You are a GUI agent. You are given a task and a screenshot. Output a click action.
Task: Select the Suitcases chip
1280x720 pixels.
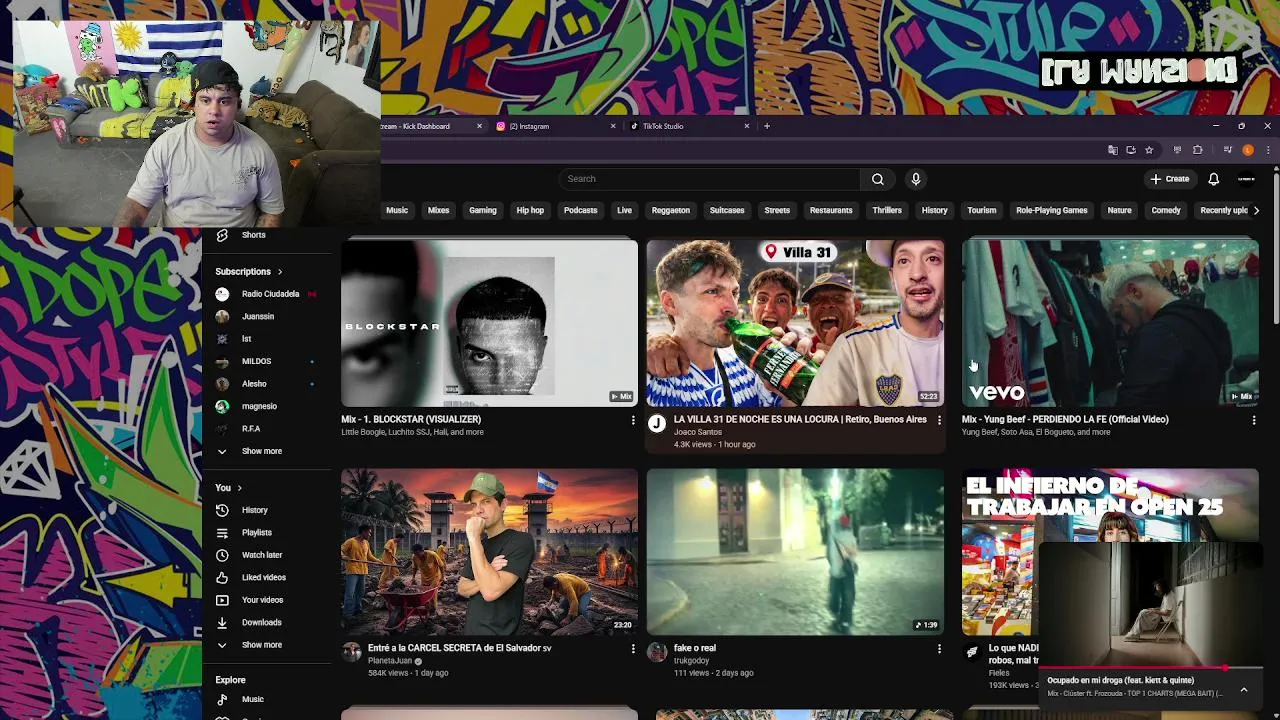coord(727,210)
